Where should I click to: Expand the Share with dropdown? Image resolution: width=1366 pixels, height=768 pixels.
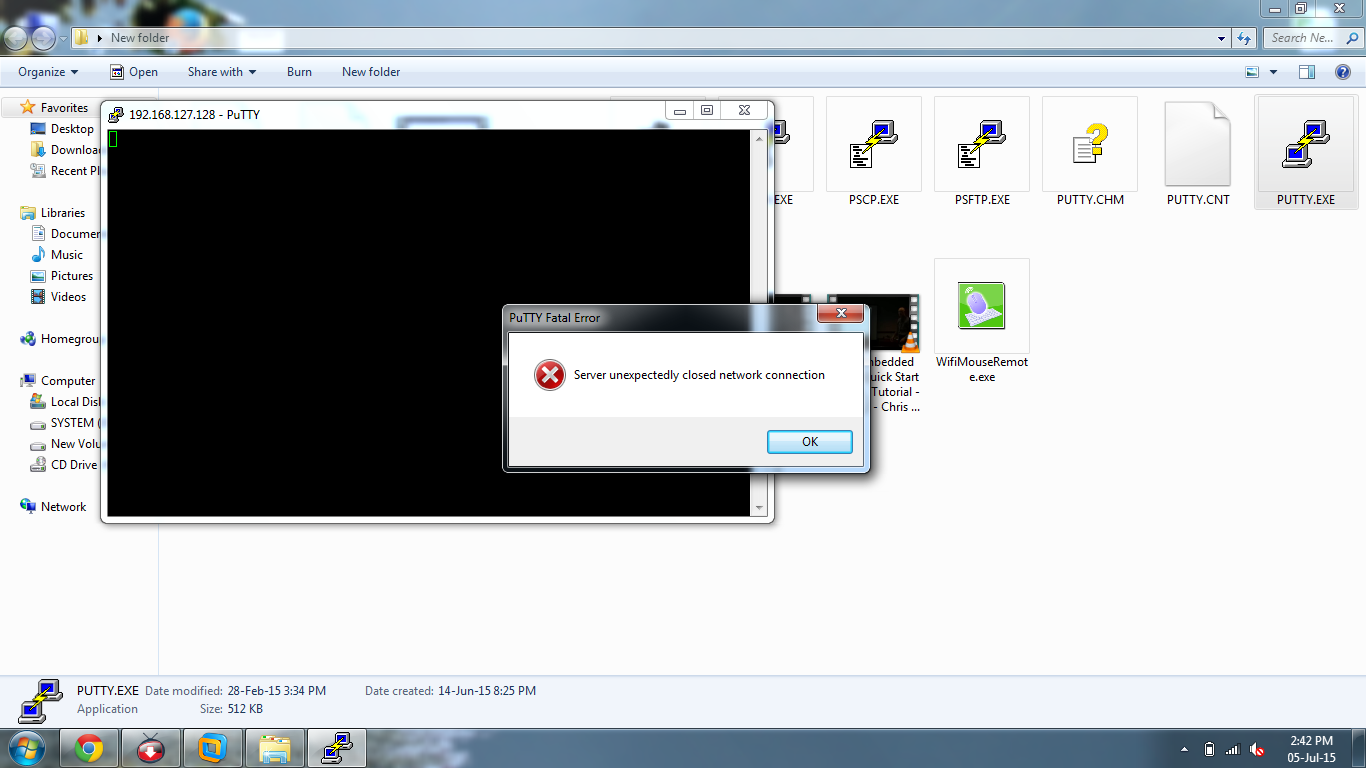click(x=222, y=72)
